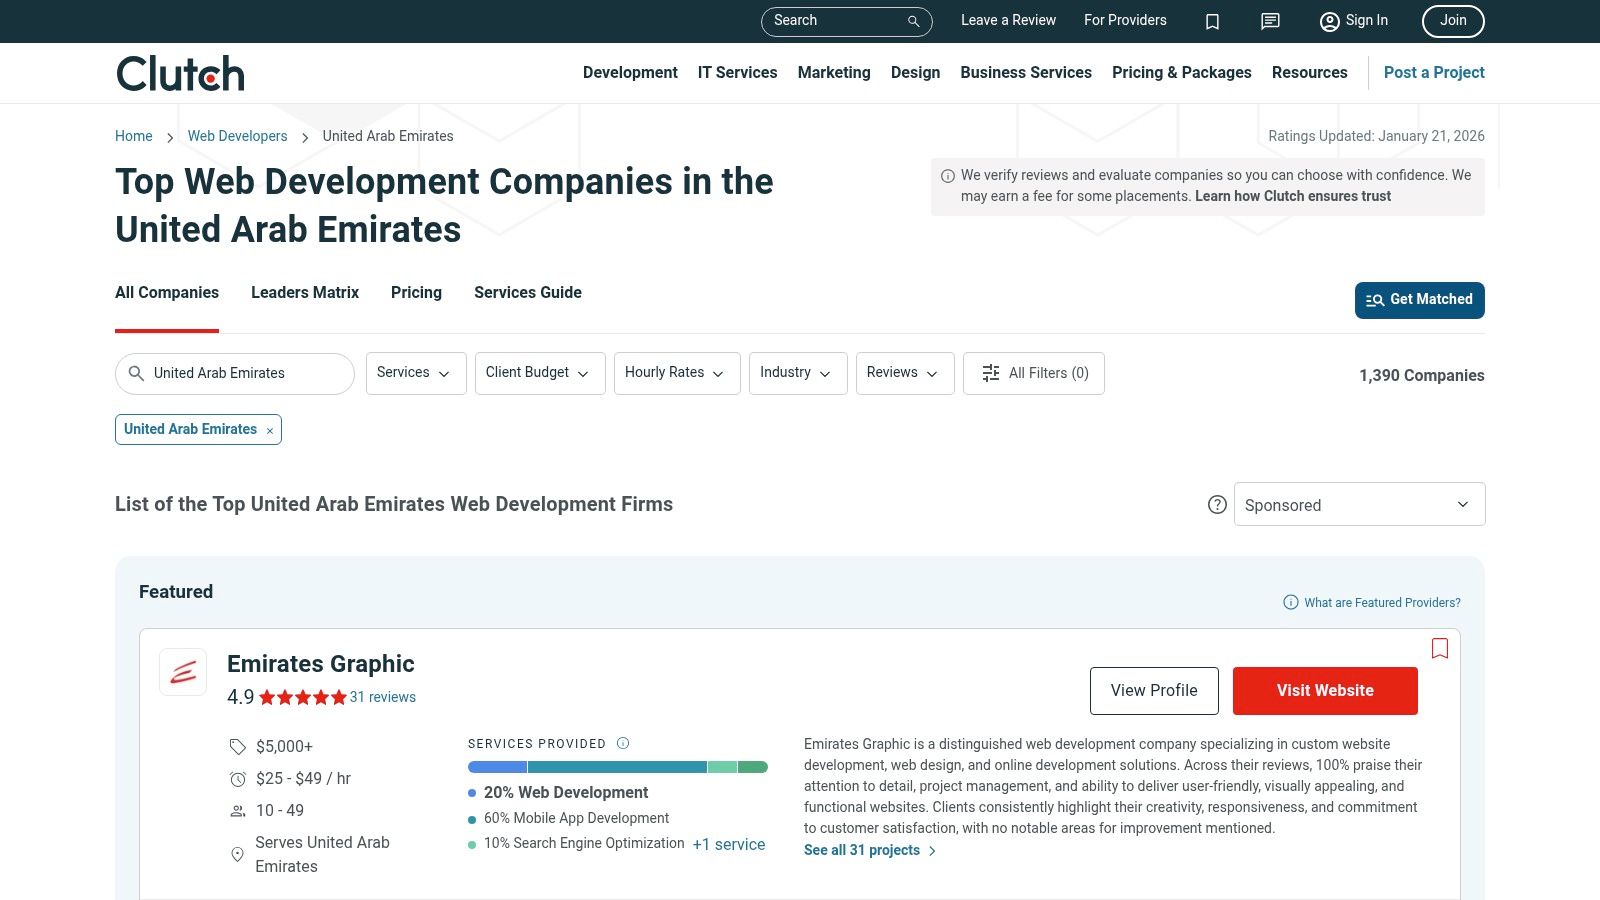1600x900 pixels.
Task: Toggle the bookmark on Emirates Graphic card
Action: click(x=1441, y=649)
